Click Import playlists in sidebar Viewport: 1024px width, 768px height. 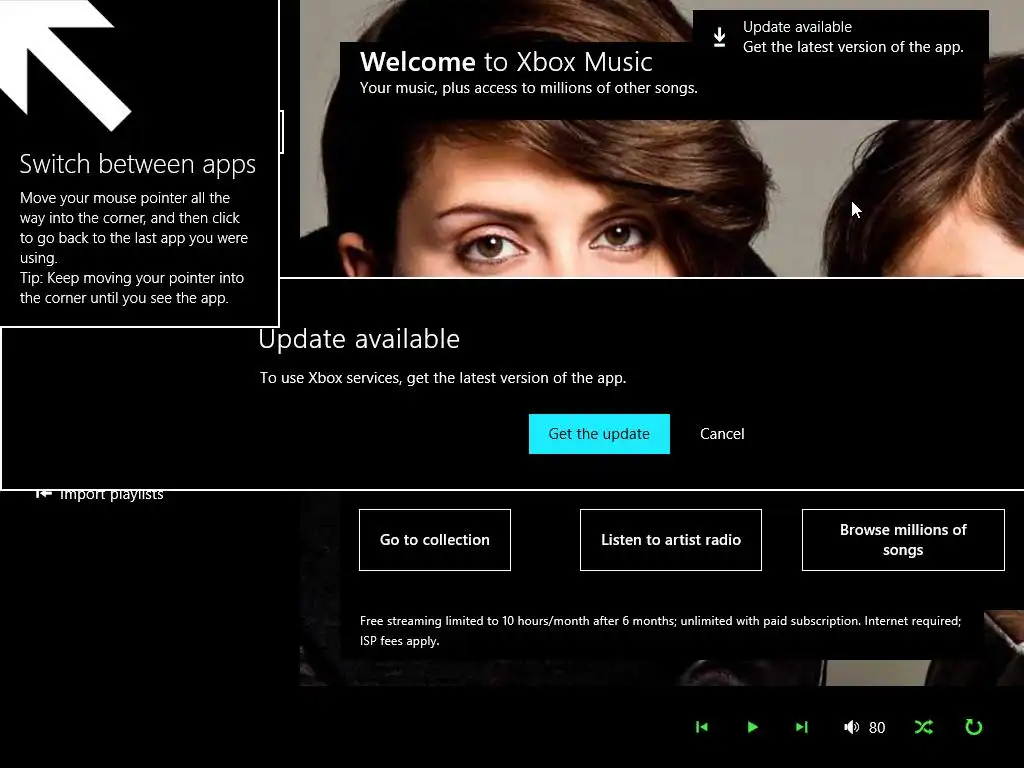(112, 495)
